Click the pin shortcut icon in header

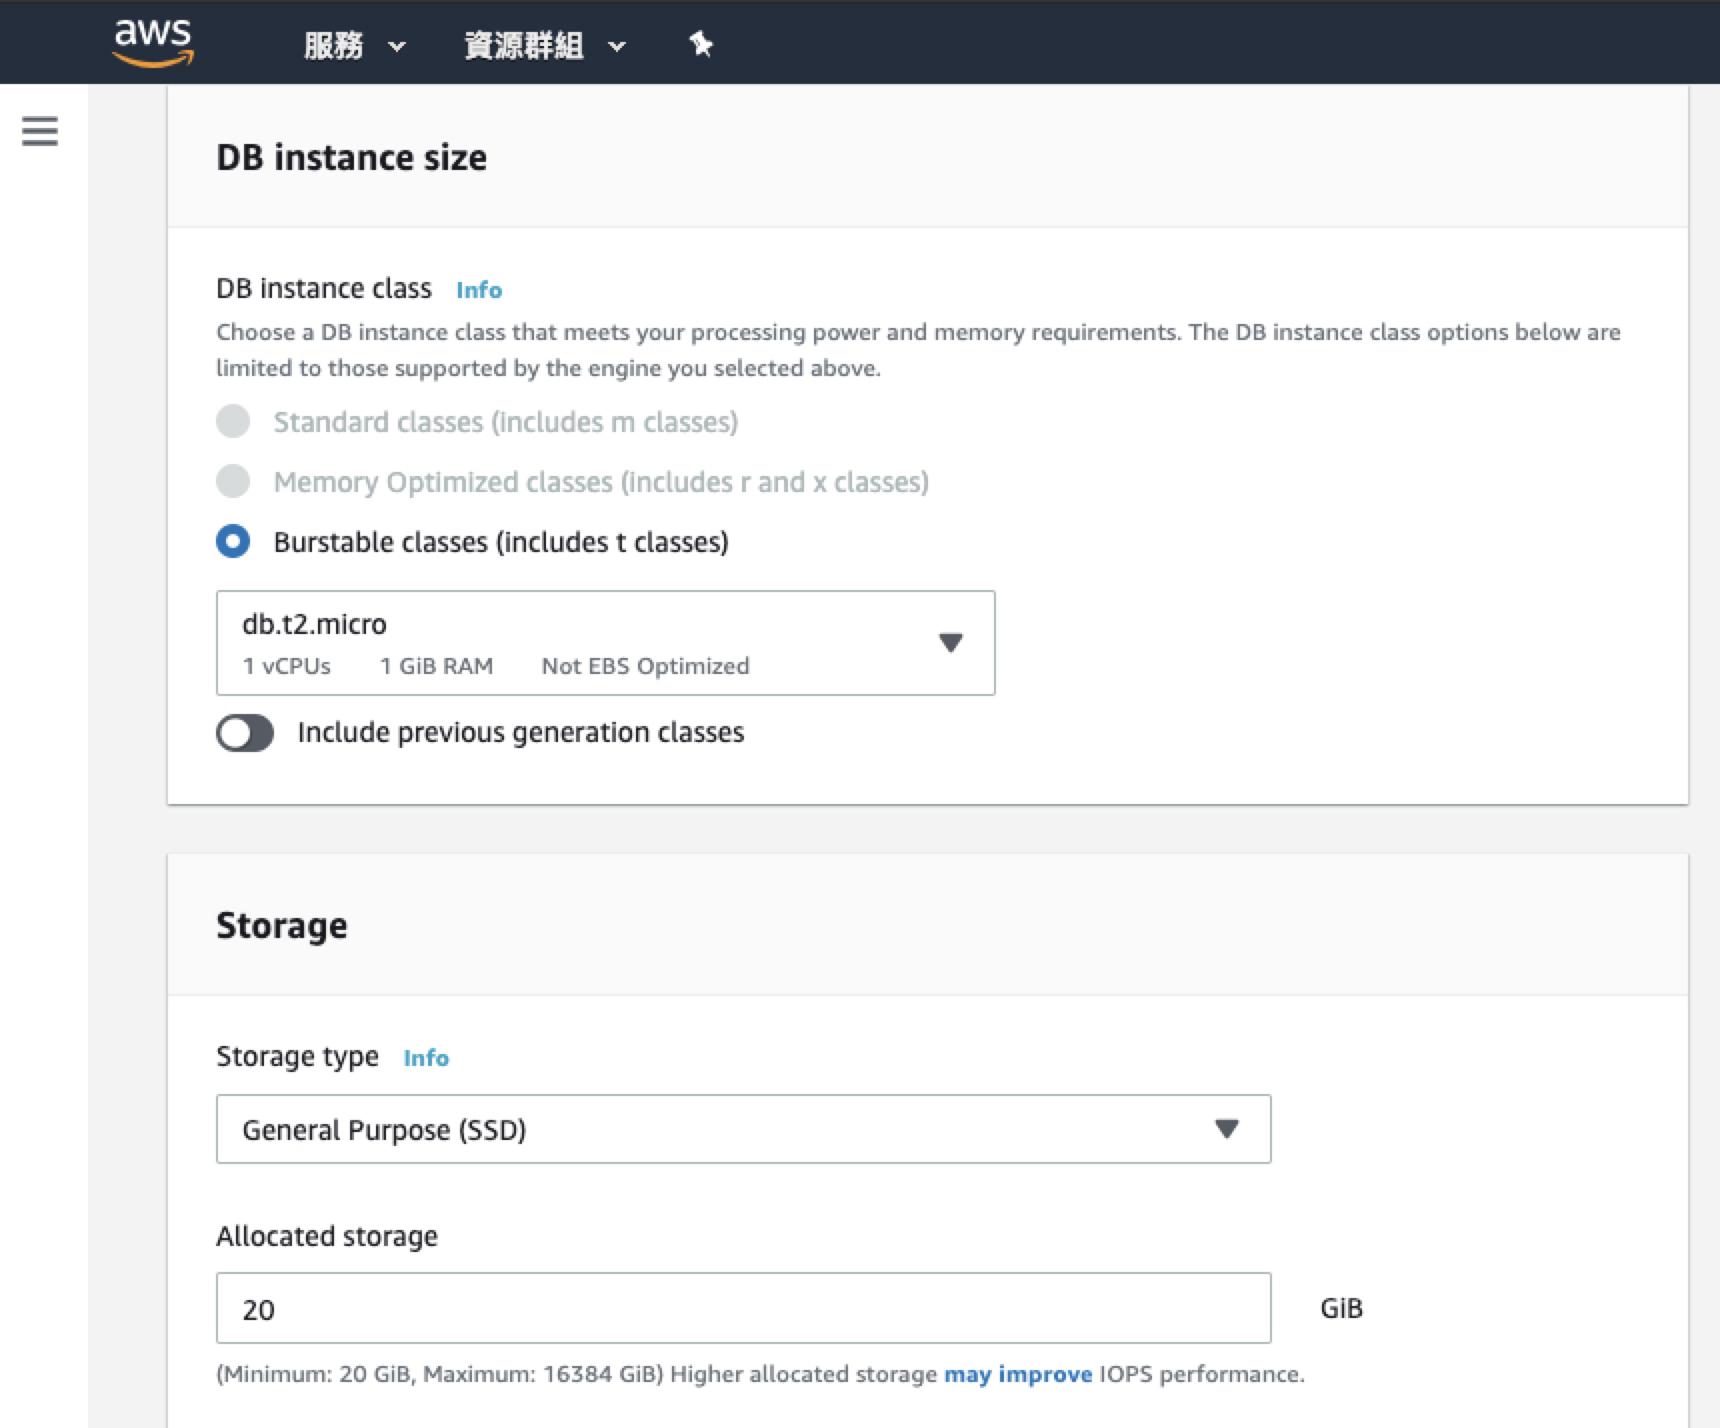701,44
